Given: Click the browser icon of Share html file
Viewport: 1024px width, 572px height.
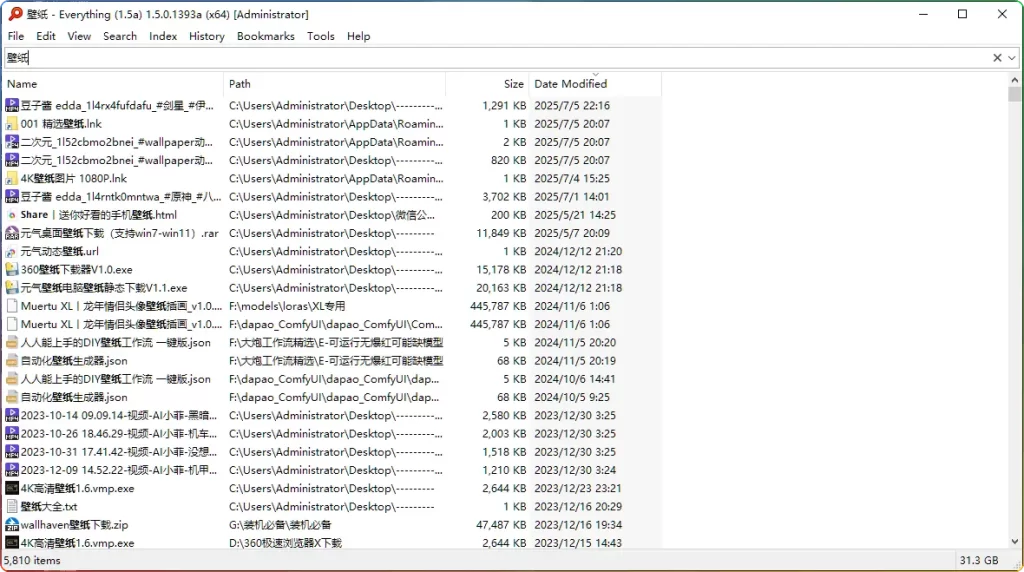Looking at the screenshot, I should coord(11,215).
